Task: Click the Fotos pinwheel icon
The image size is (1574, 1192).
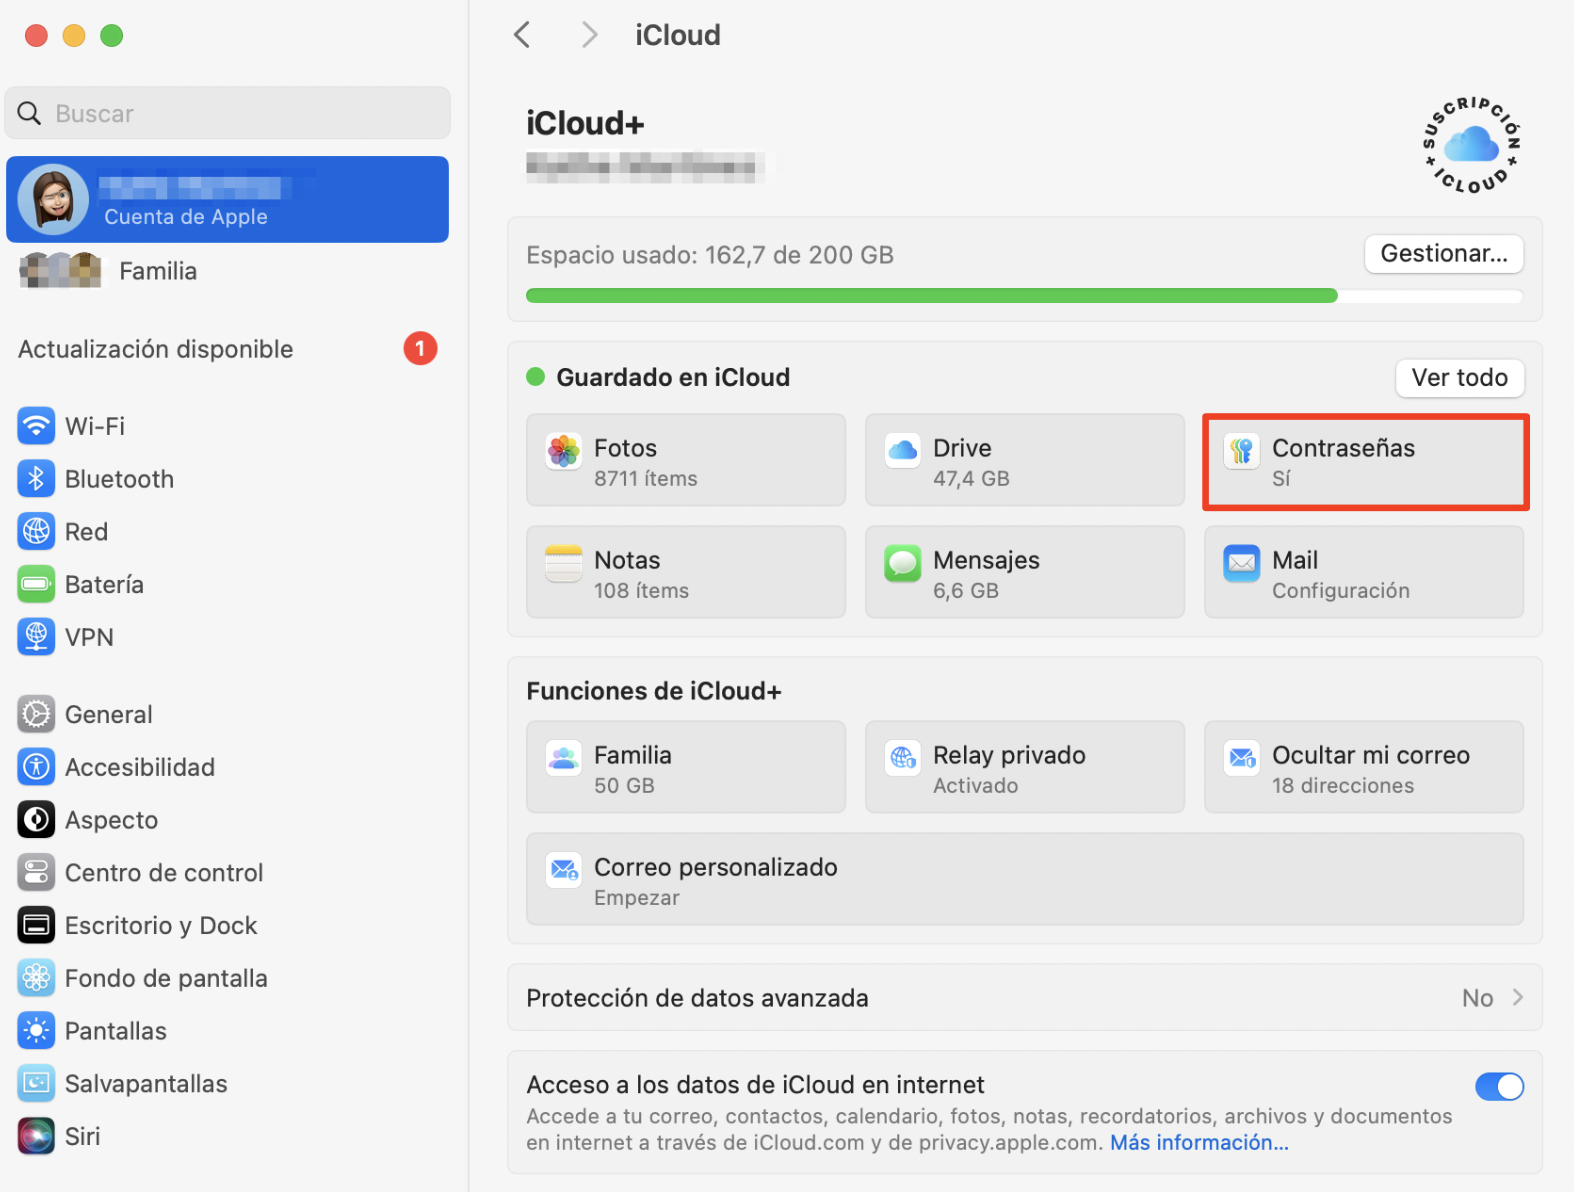Action: pyautogui.click(x=564, y=451)
